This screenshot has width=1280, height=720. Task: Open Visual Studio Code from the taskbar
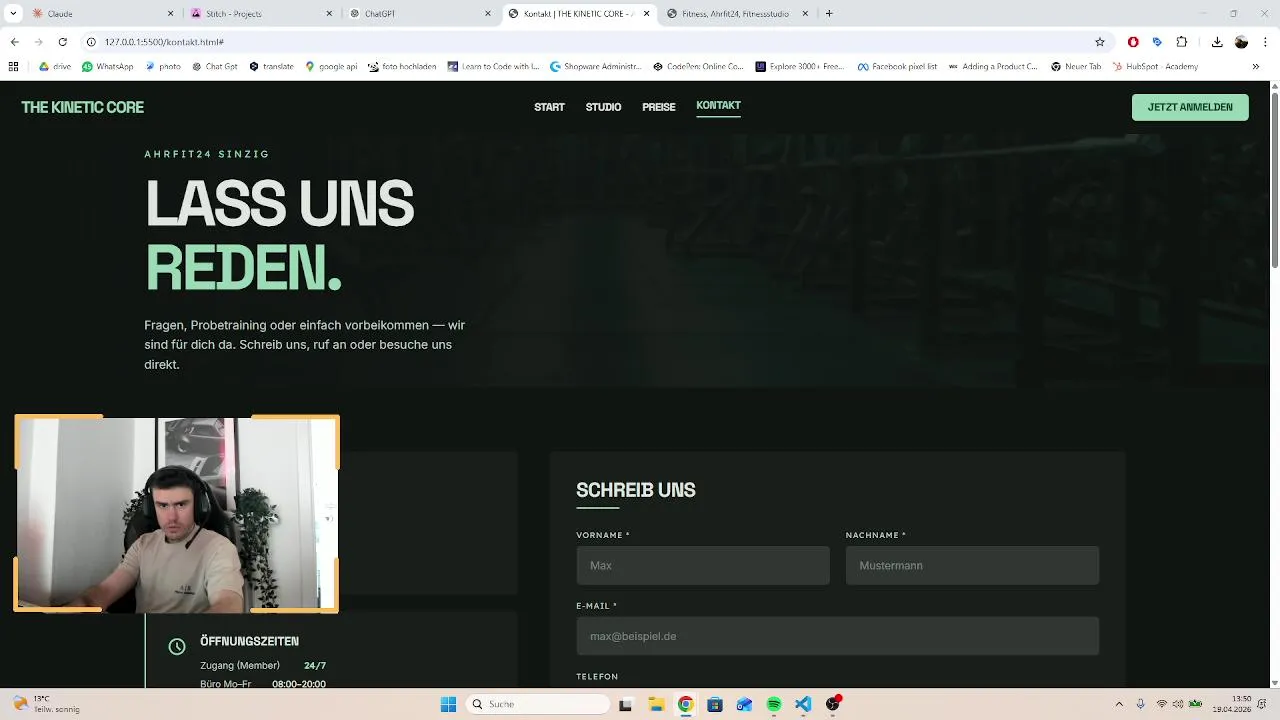click(803, 704)
